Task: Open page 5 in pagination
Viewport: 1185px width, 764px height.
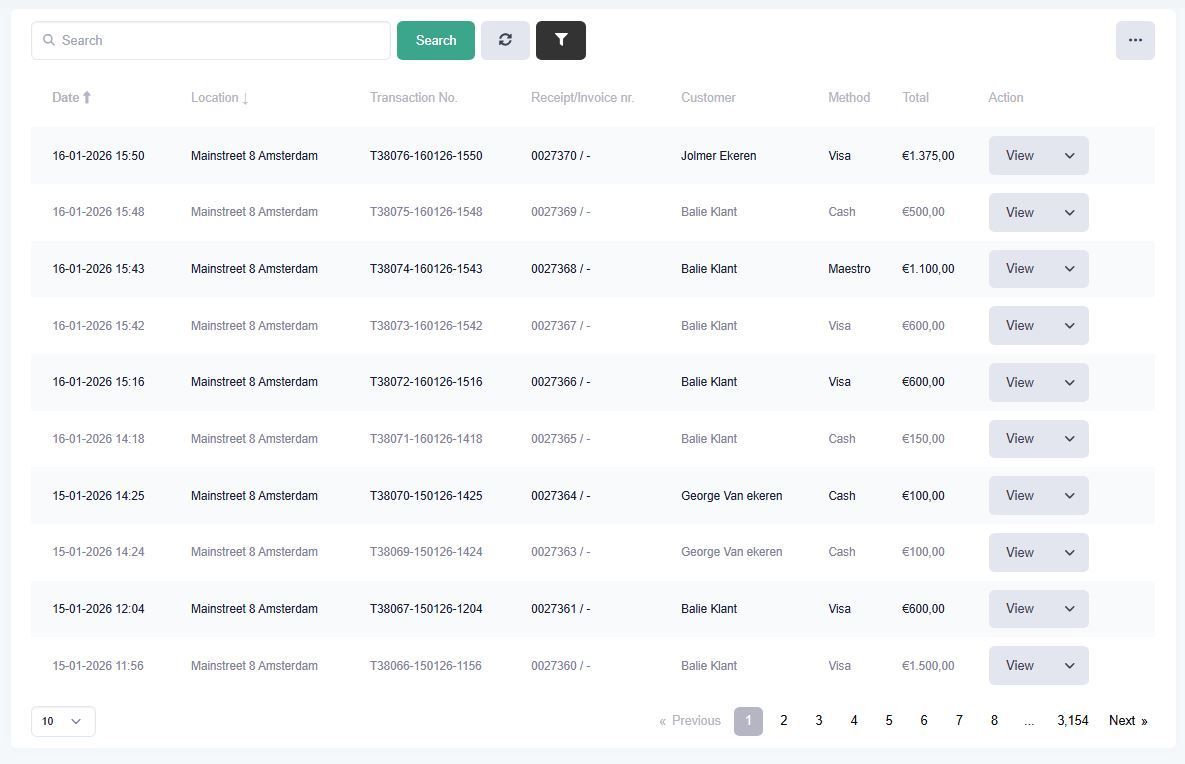Action: coord(889,721)
